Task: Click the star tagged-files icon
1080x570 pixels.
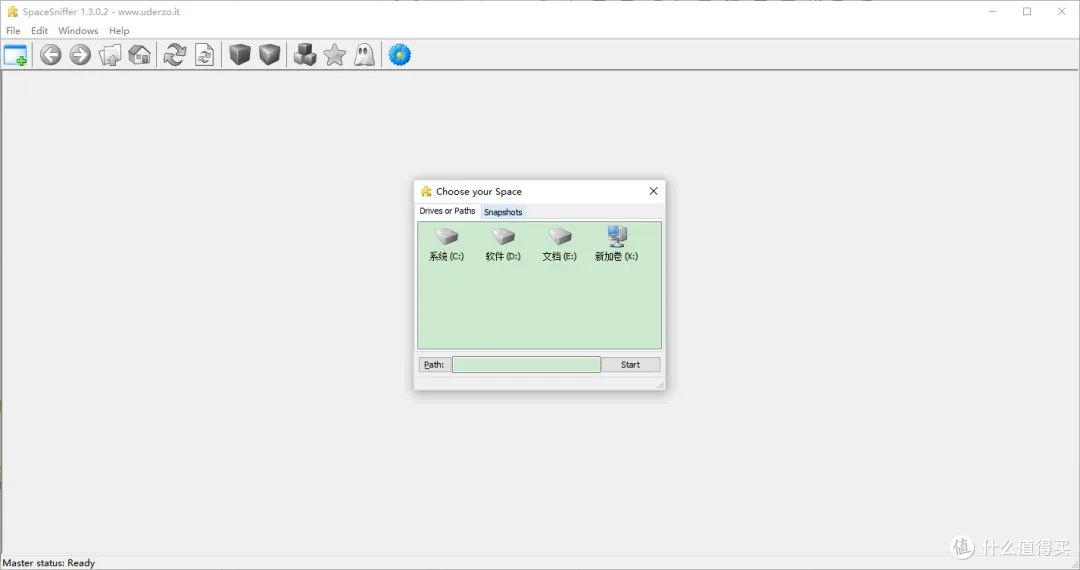Action: 335,55
